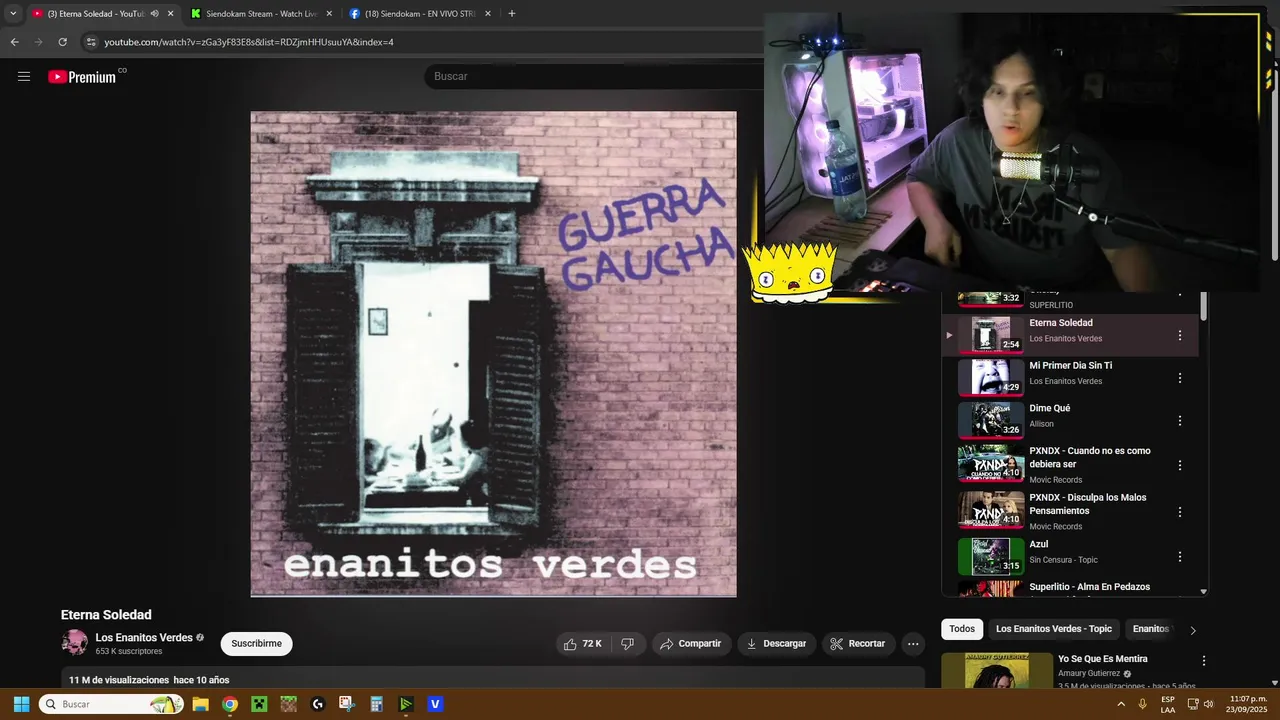This screenshot has width=1280, height=720.
Task: Close the Facebook Siendokam tab
Action: 488,14
